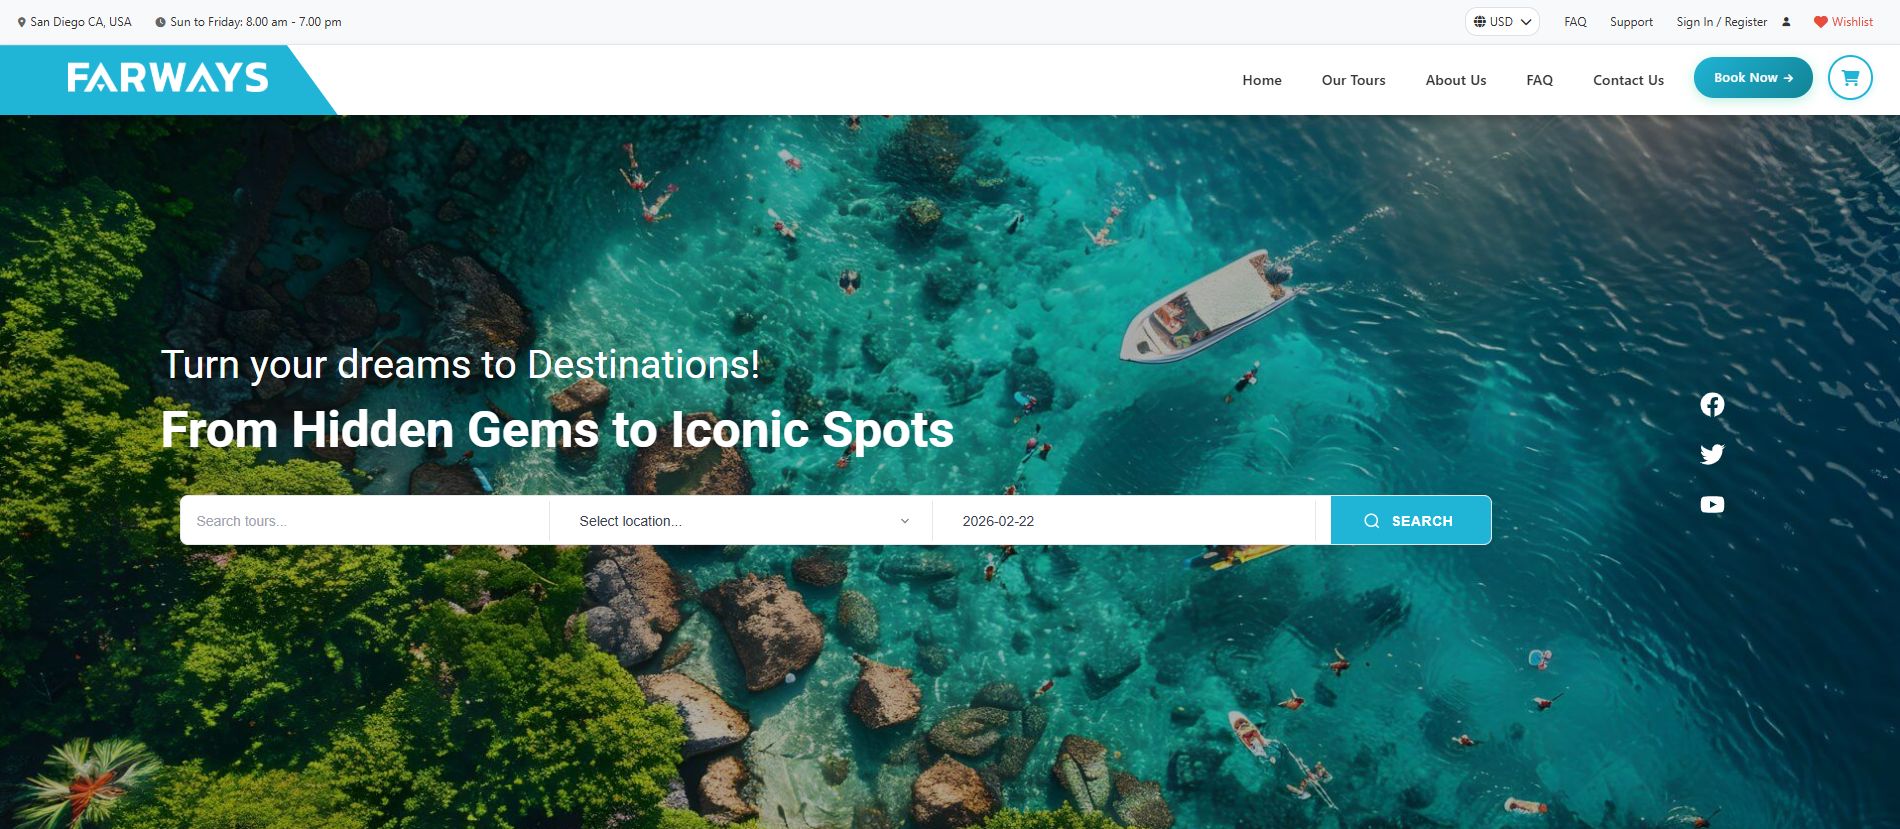Select Contact Us in navigation

pyautogui.click(x=1628, y=80)
